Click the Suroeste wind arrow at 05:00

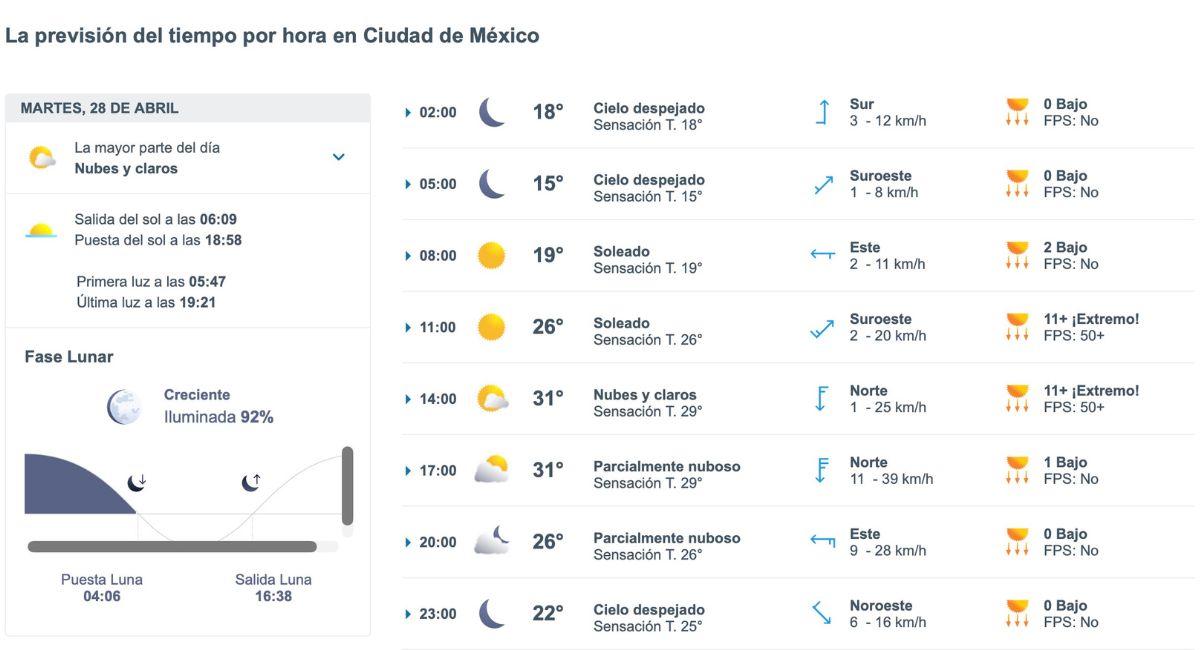point(822,184)
